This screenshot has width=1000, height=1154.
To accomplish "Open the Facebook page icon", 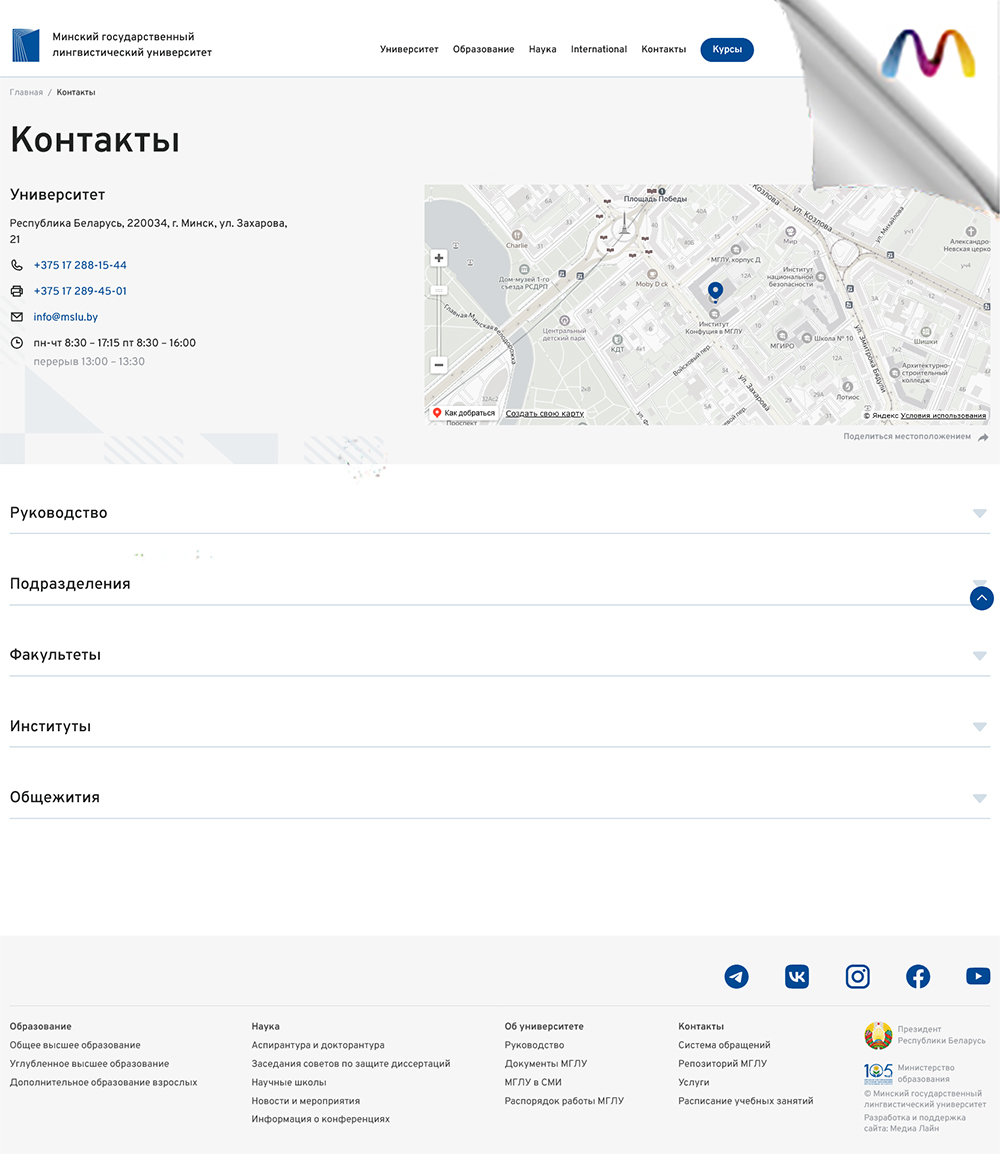I will click(918, 977).
